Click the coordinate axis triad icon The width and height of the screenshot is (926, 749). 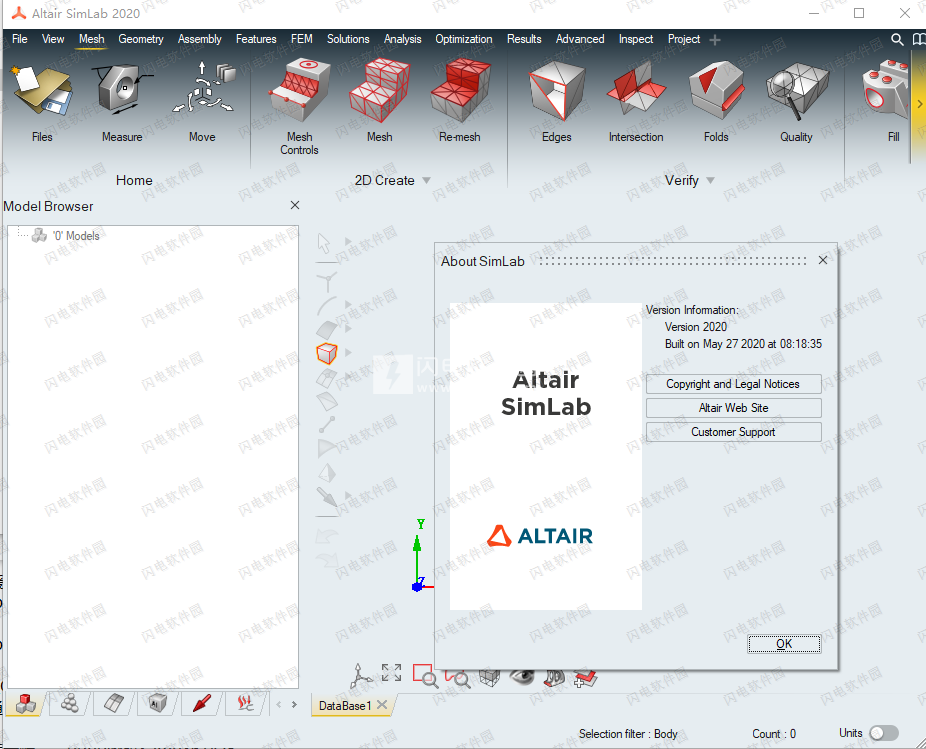(360, 676)
